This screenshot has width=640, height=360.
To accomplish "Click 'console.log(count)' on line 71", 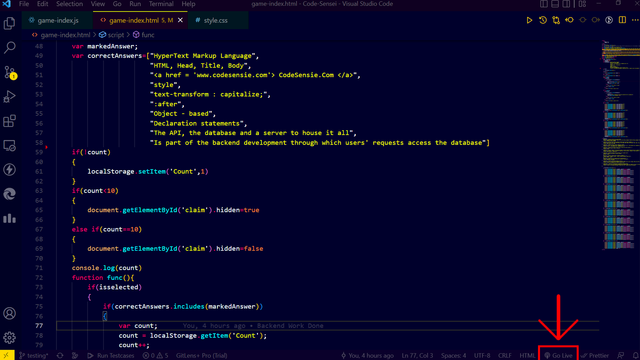I will [x=107, y=268].
